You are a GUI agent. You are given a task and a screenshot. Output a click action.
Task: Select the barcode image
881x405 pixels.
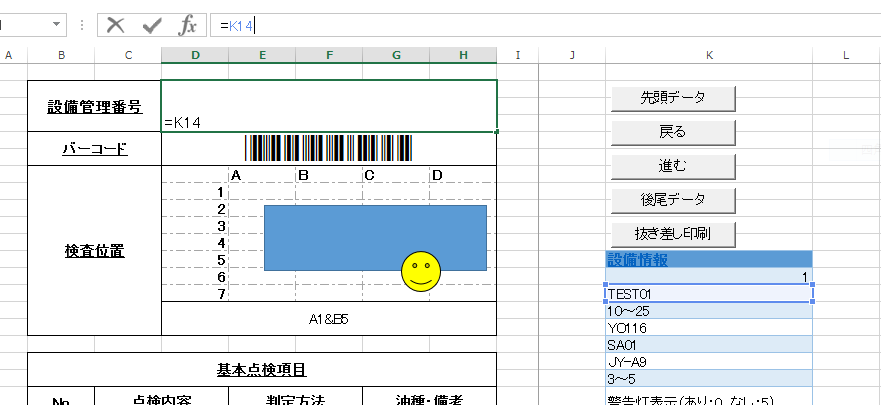[x=328, y=148]
